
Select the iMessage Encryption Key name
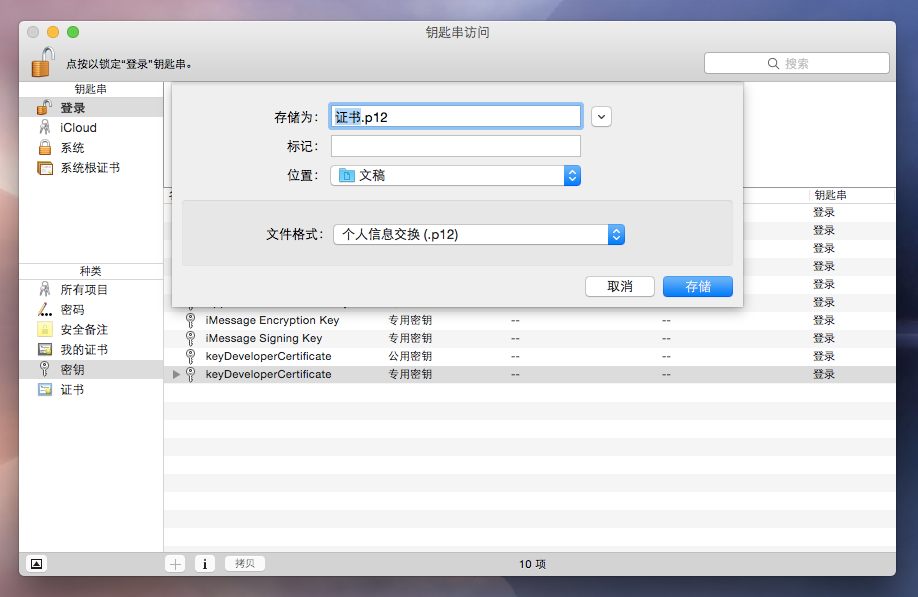coord(272,320)
